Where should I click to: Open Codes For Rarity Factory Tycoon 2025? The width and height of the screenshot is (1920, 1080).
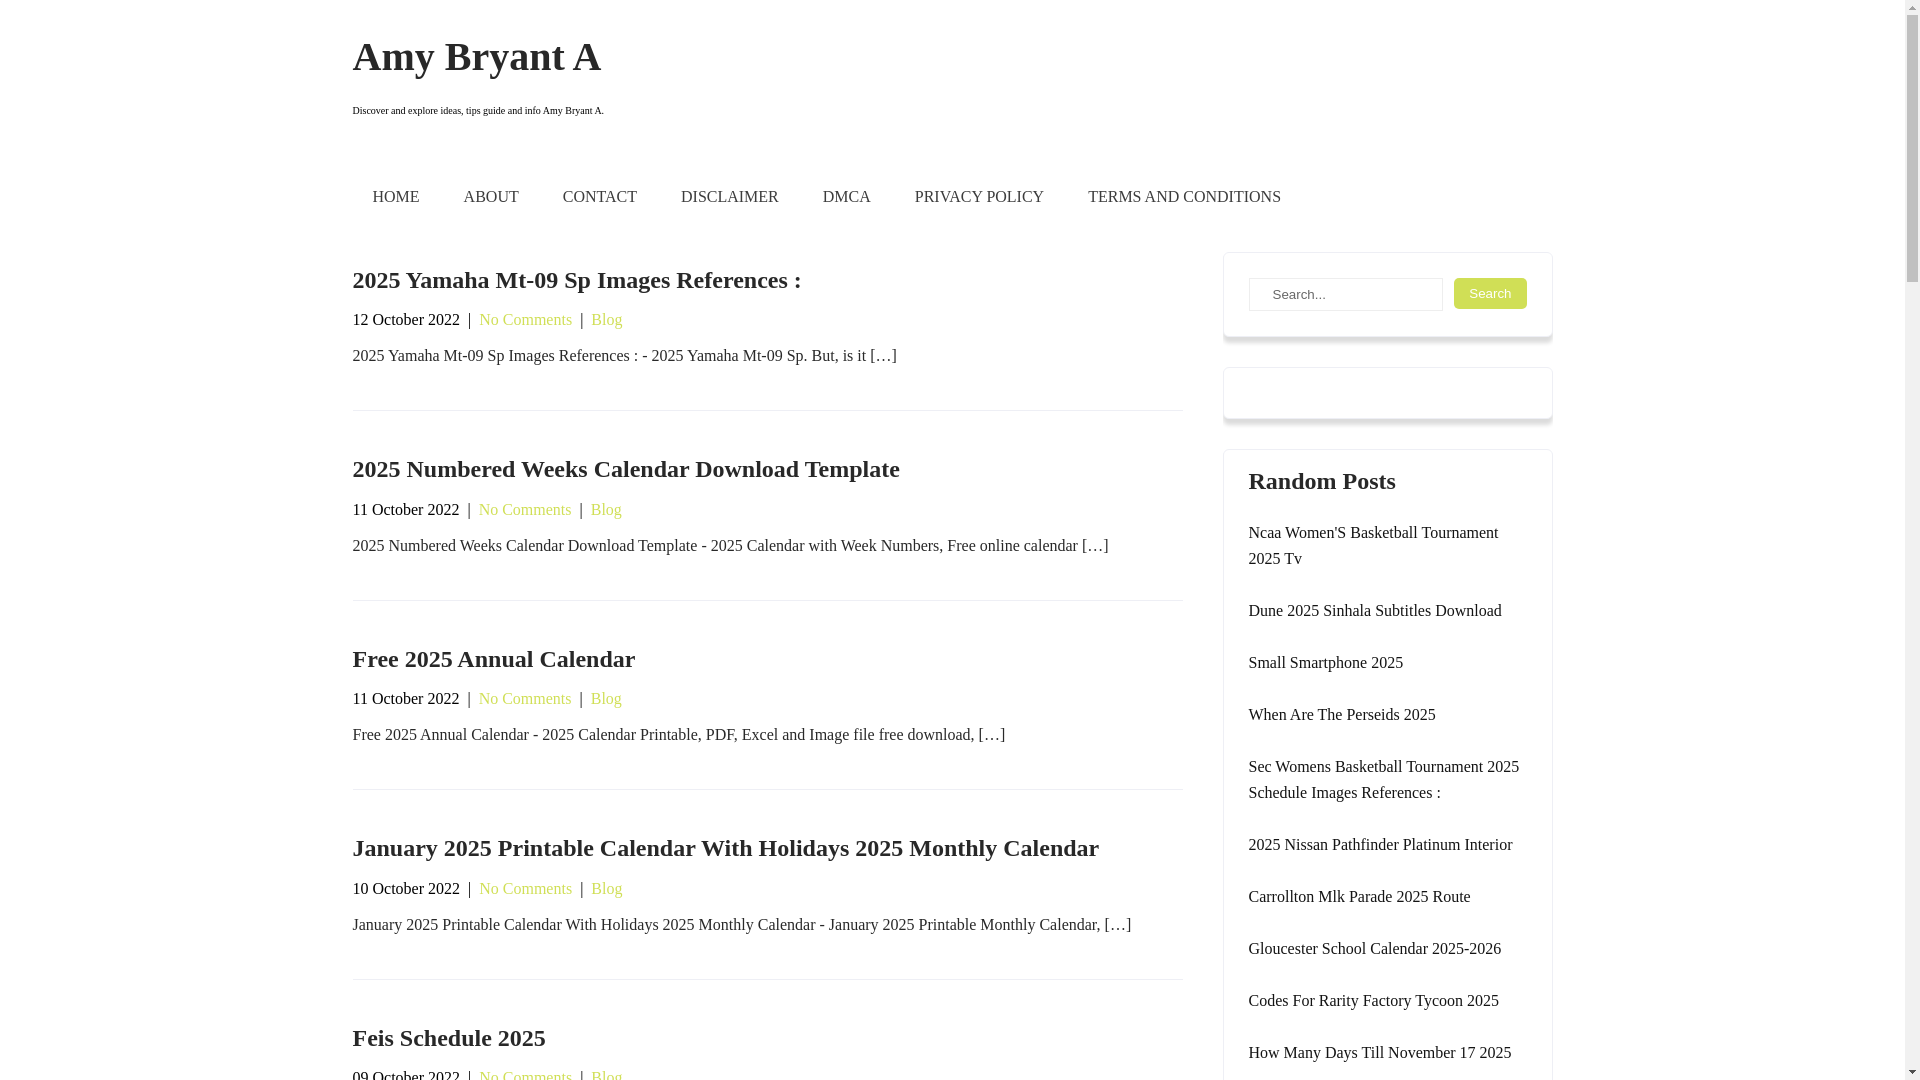1373,1001
